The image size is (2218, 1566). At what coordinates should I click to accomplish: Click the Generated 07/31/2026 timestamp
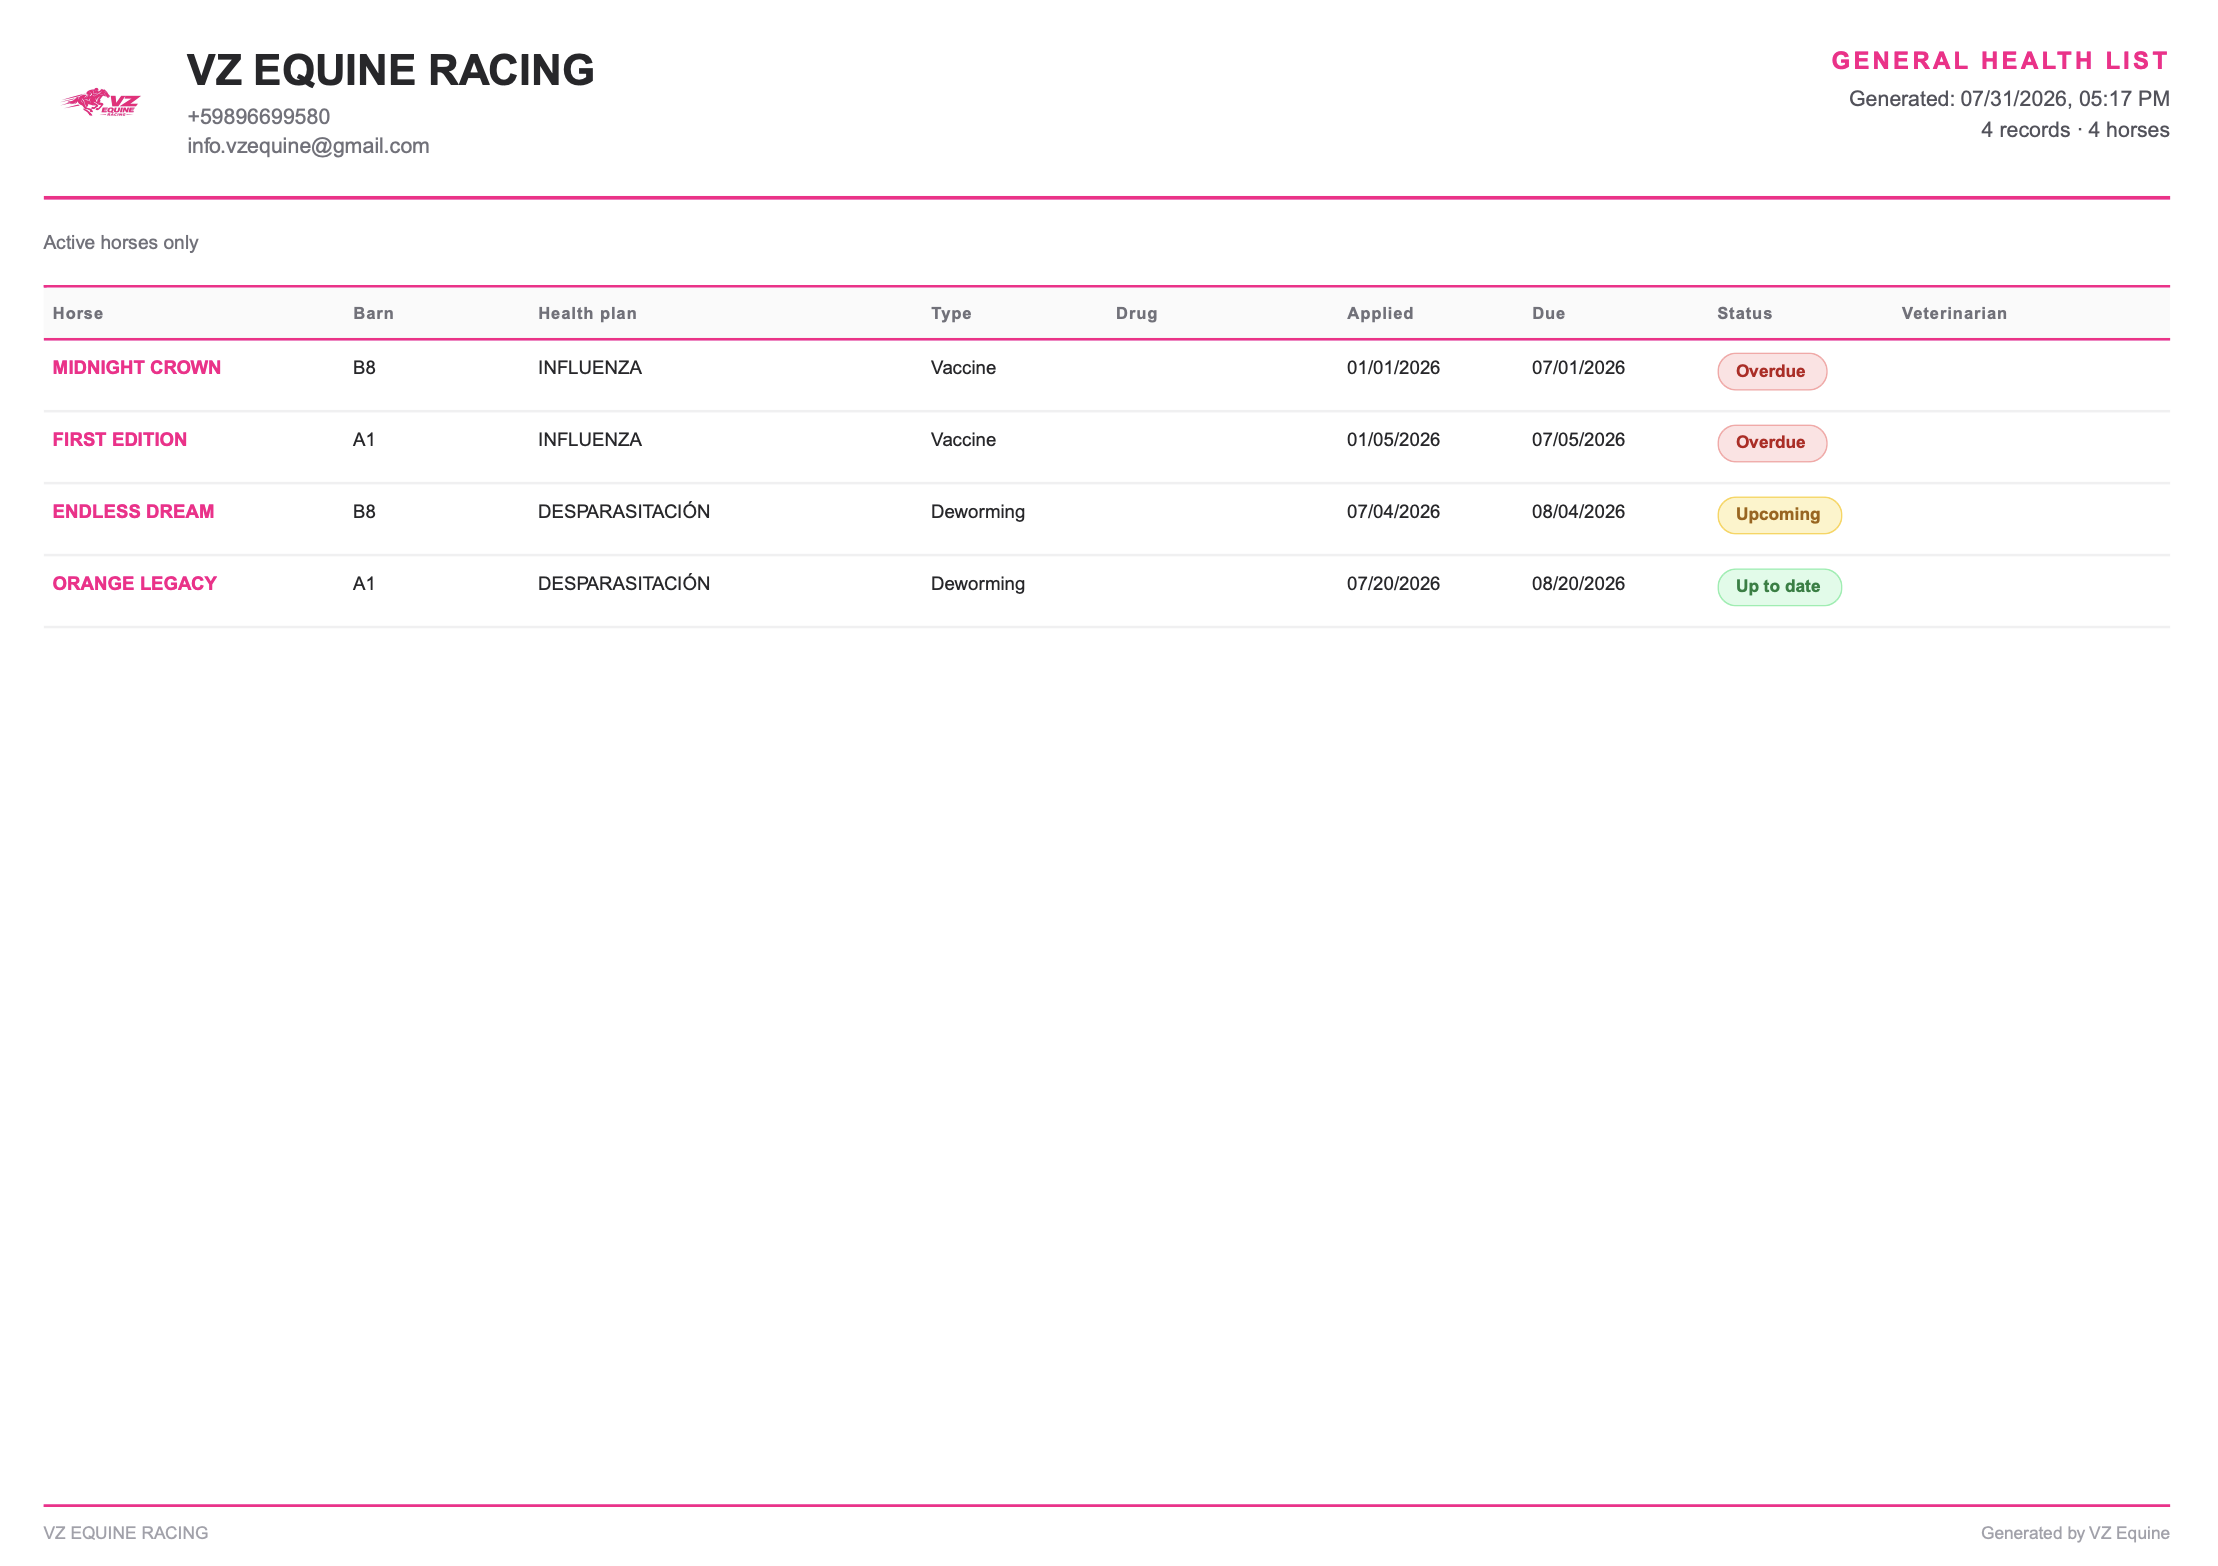tap(2009, 99)
